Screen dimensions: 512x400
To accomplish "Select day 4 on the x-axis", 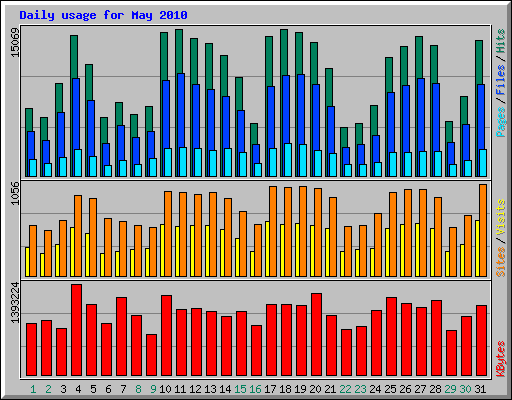I will click(78, 389).
